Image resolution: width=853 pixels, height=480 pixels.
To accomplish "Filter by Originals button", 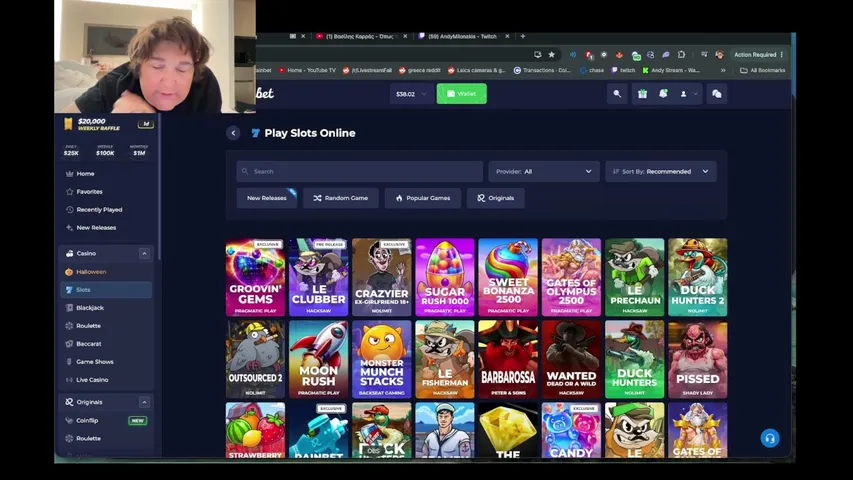I will (x=495, y=198).
